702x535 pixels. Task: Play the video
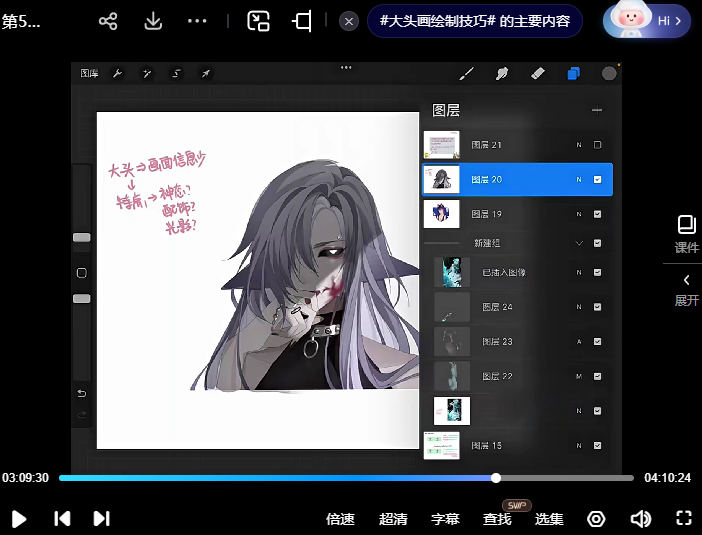pos(19,518)
